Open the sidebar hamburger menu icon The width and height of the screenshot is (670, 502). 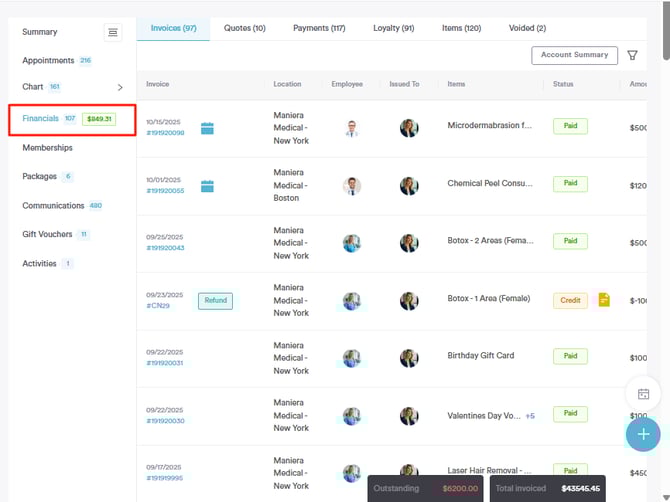pyautogui.click(x=113, y=33)
